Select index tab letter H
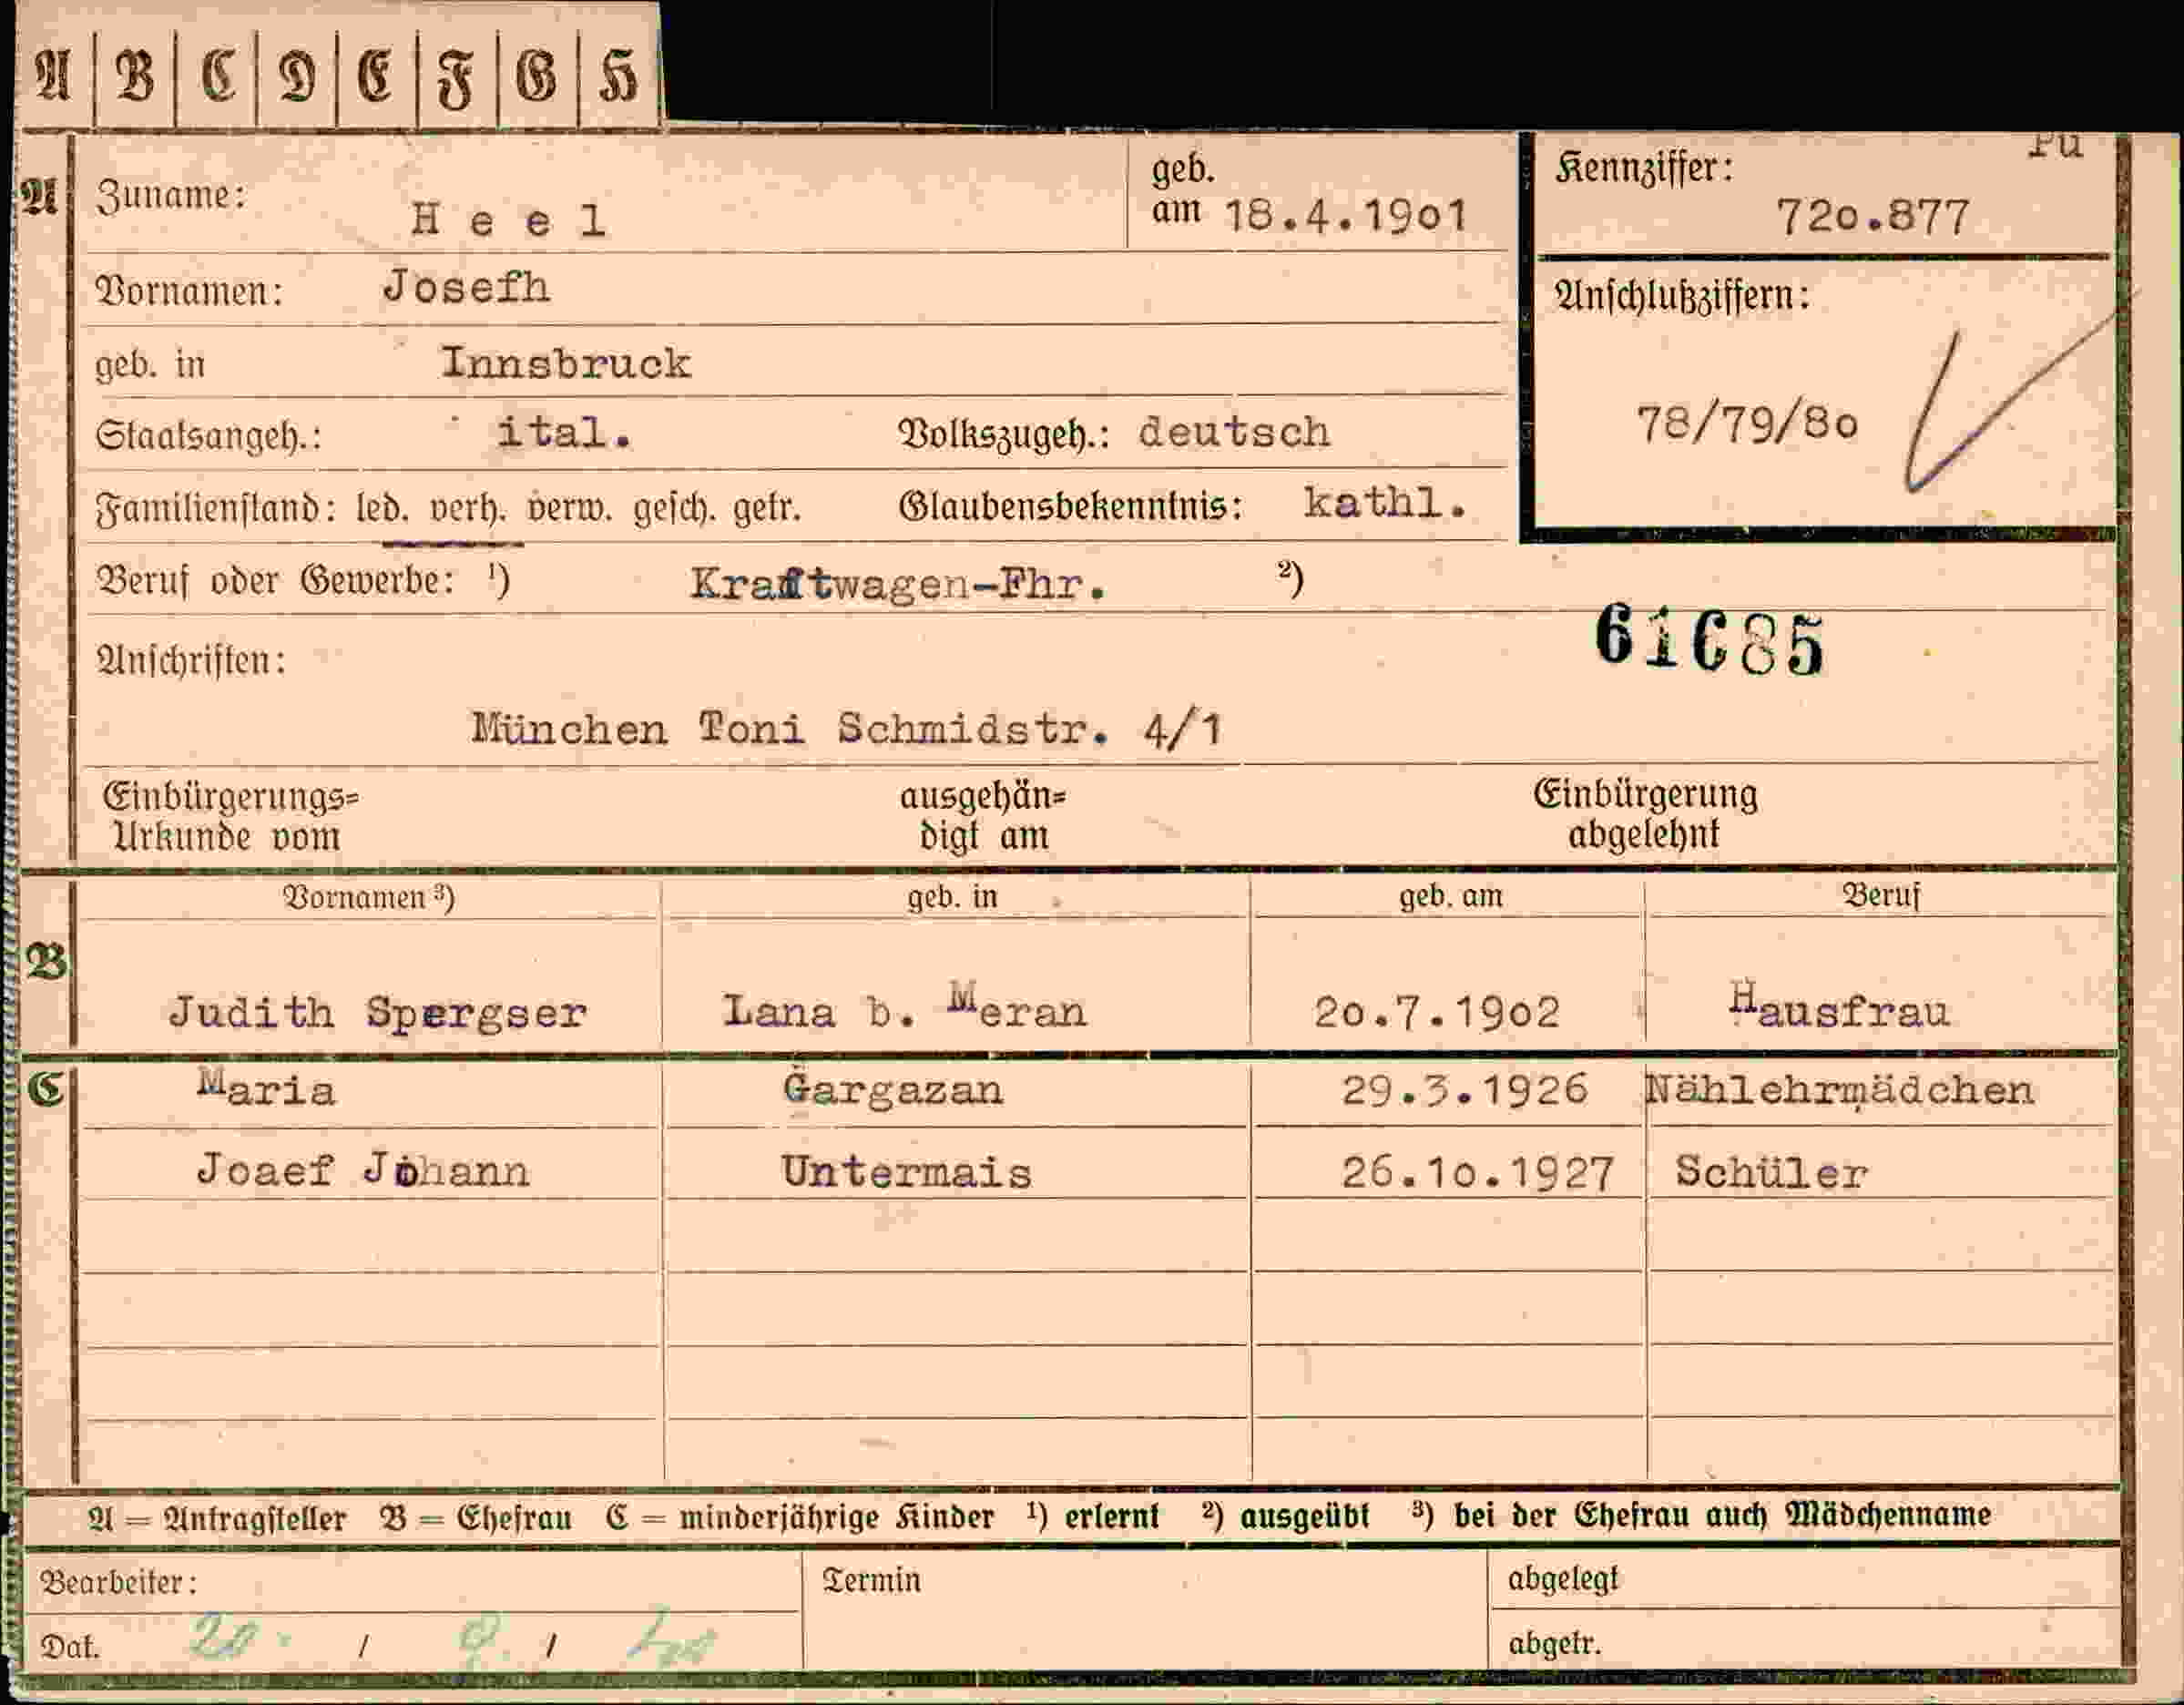2184x1705 pixels. 618,76
